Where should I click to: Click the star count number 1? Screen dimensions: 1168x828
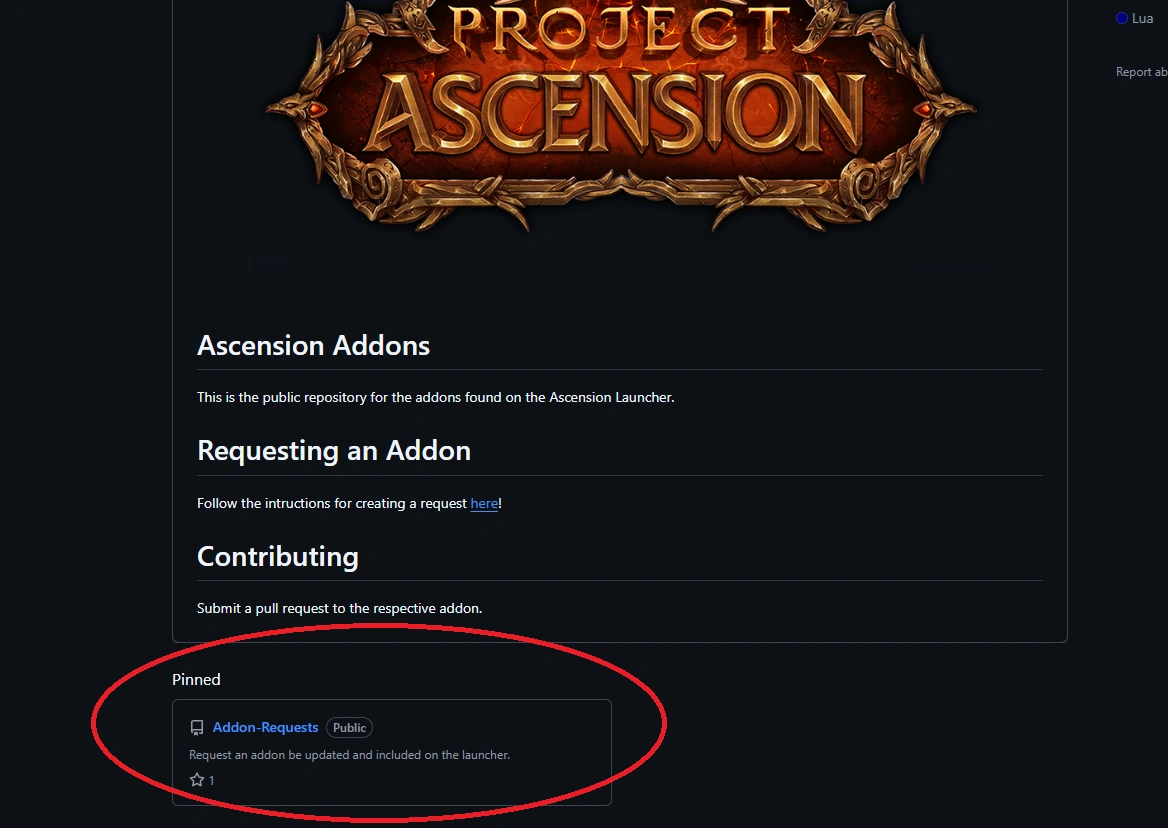[x=211, y=780]
